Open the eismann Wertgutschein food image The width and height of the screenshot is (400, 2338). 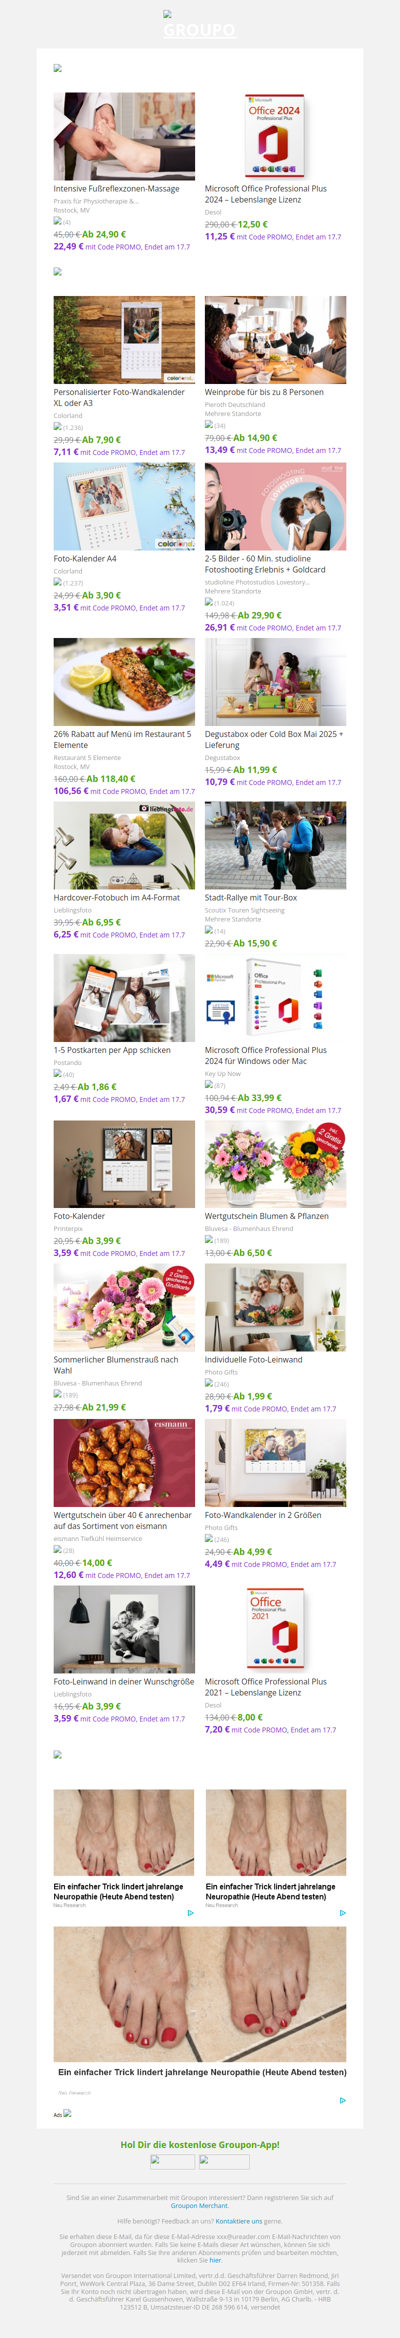coord(124,1463)
